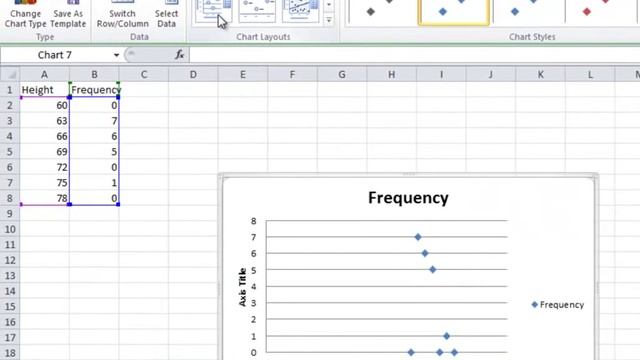The image size is (640, 360).
Task: Select column F header
Action: [292, 75]
